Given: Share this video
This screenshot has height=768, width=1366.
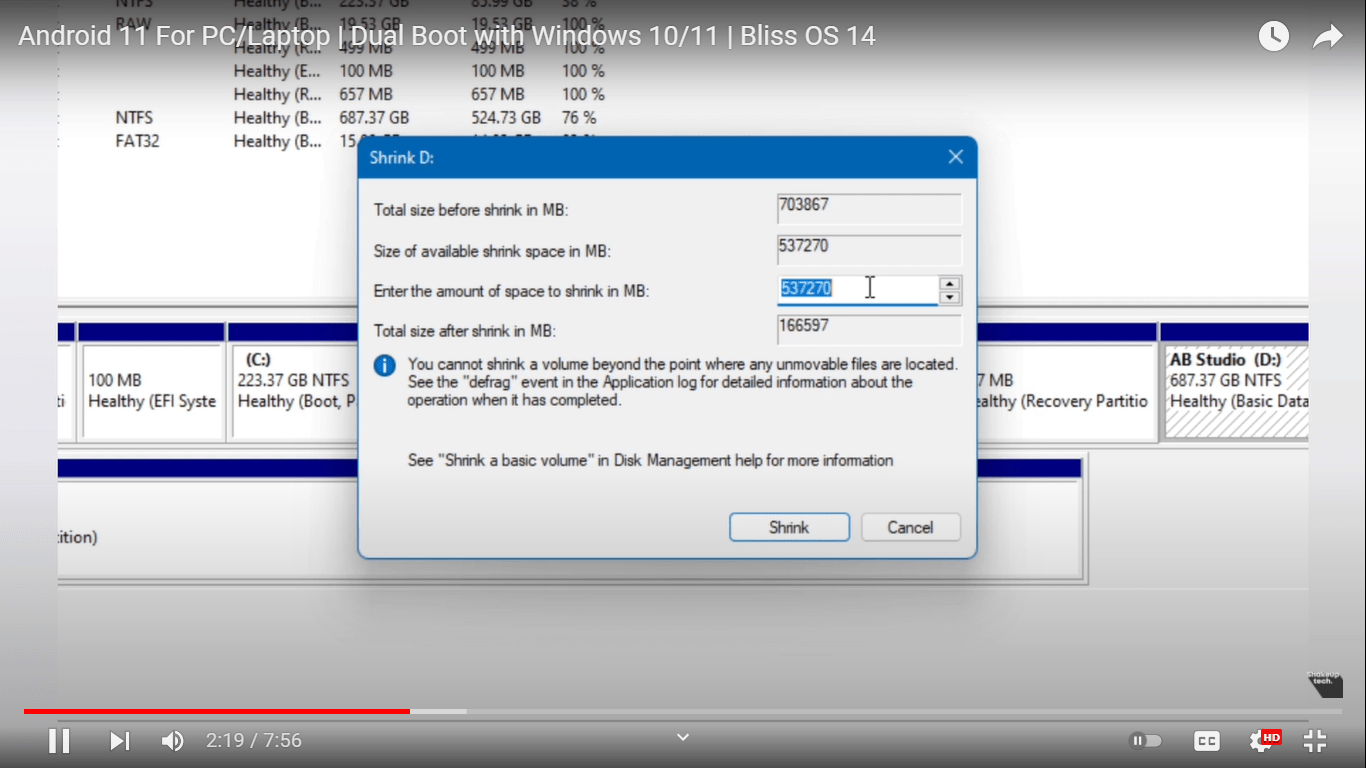Looking at the screenshot, I should (x=1328, y=35).
